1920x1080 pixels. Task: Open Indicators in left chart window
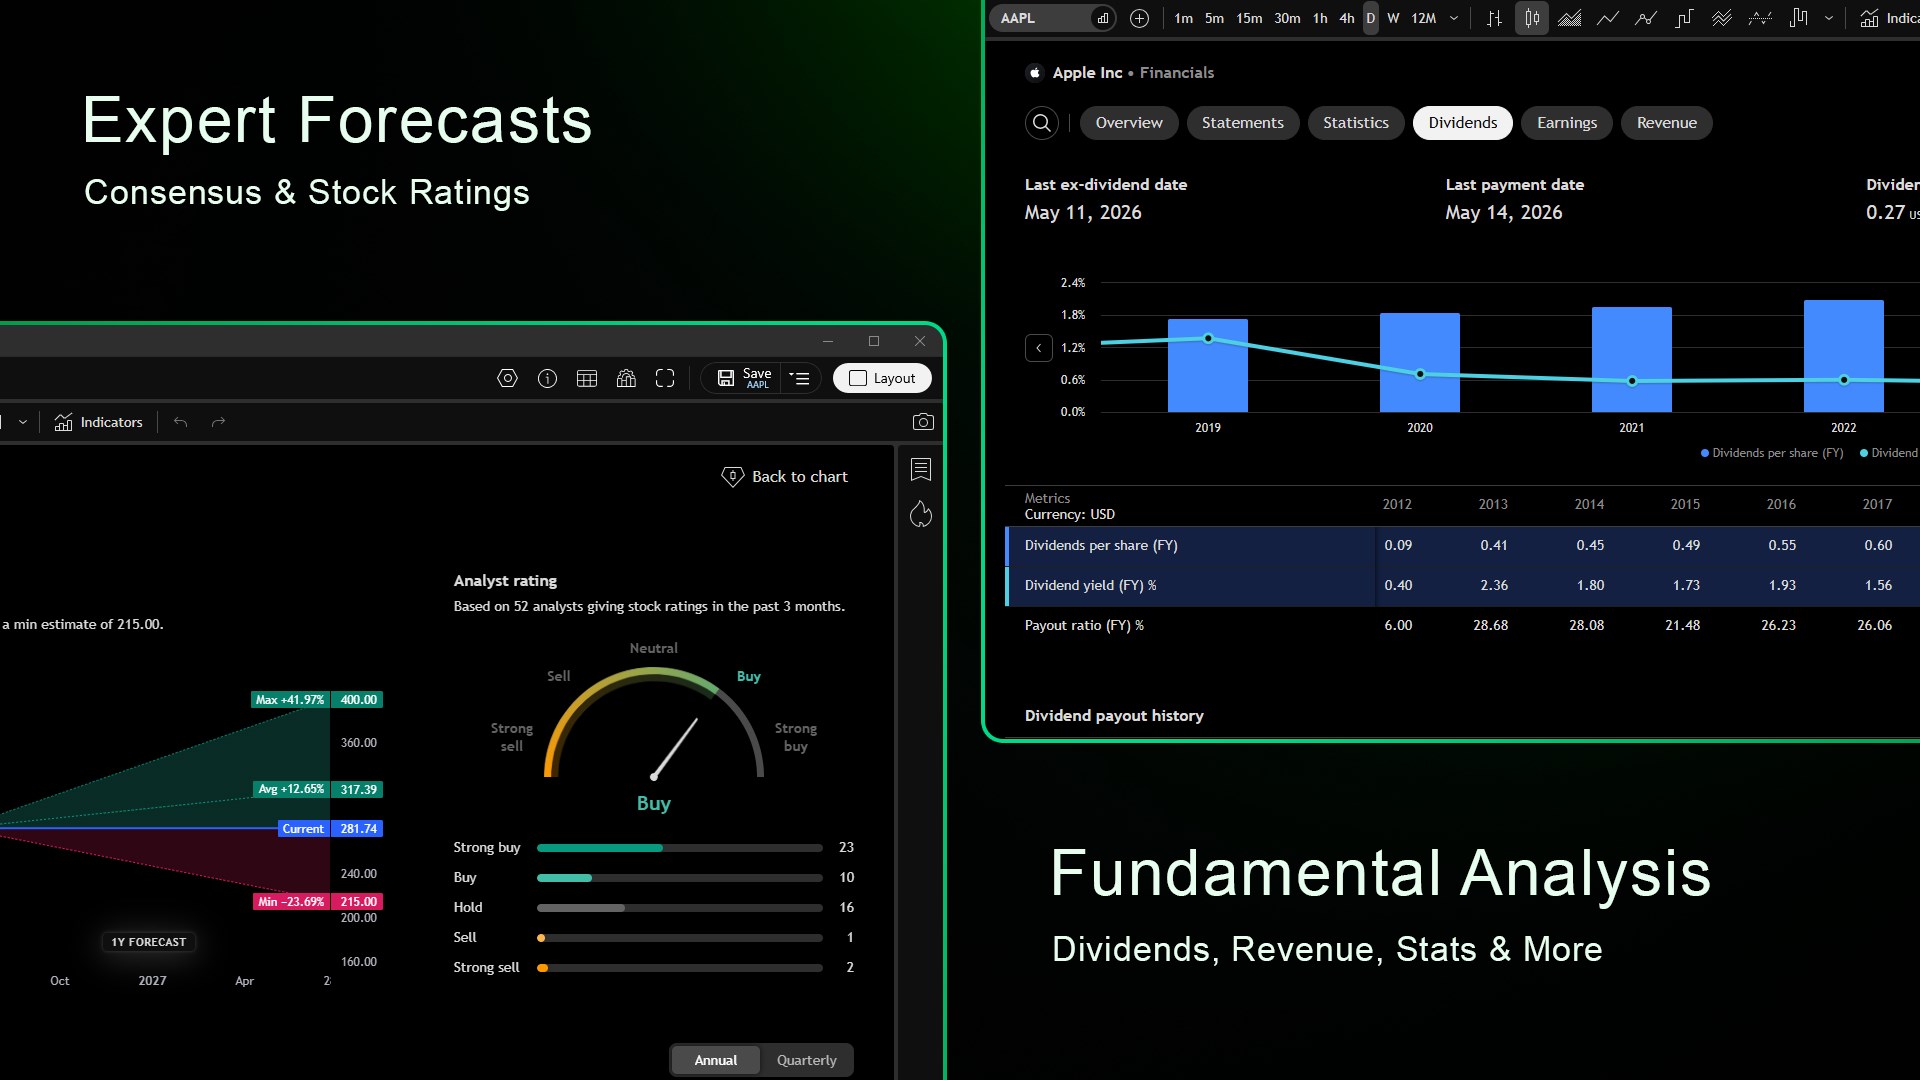(98, 422)
